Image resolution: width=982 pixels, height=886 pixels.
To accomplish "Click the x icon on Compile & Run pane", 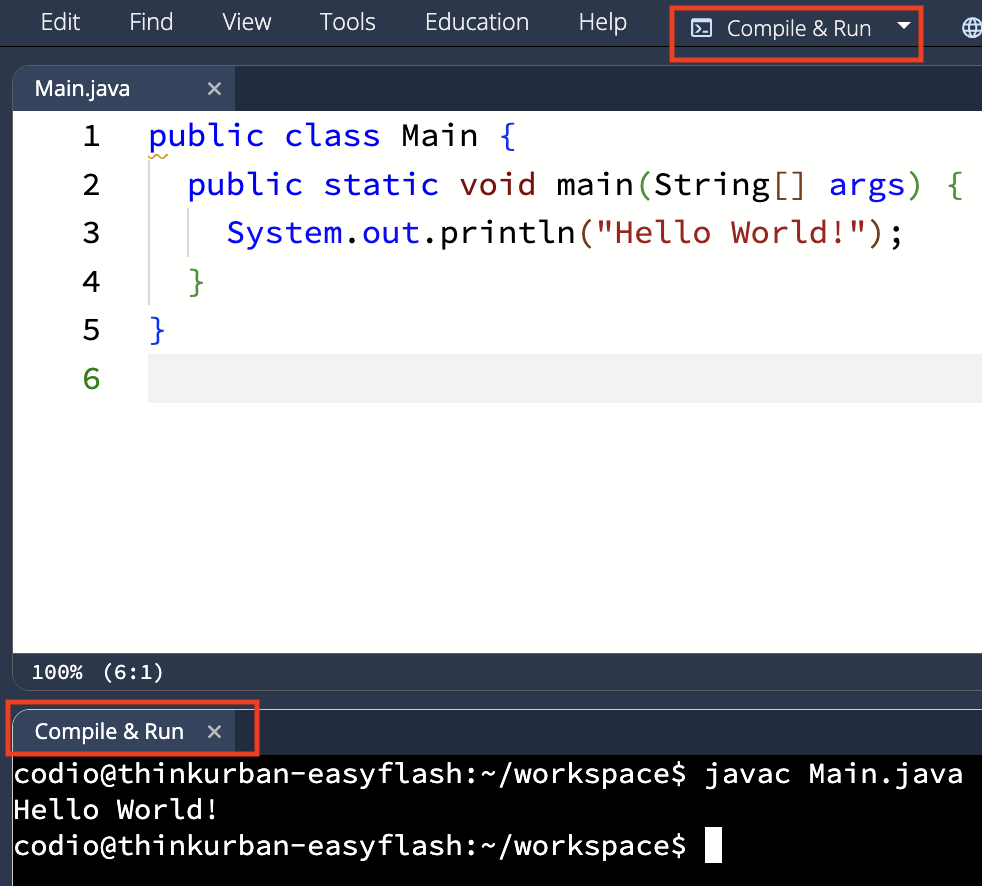I will tap(214, 731).
